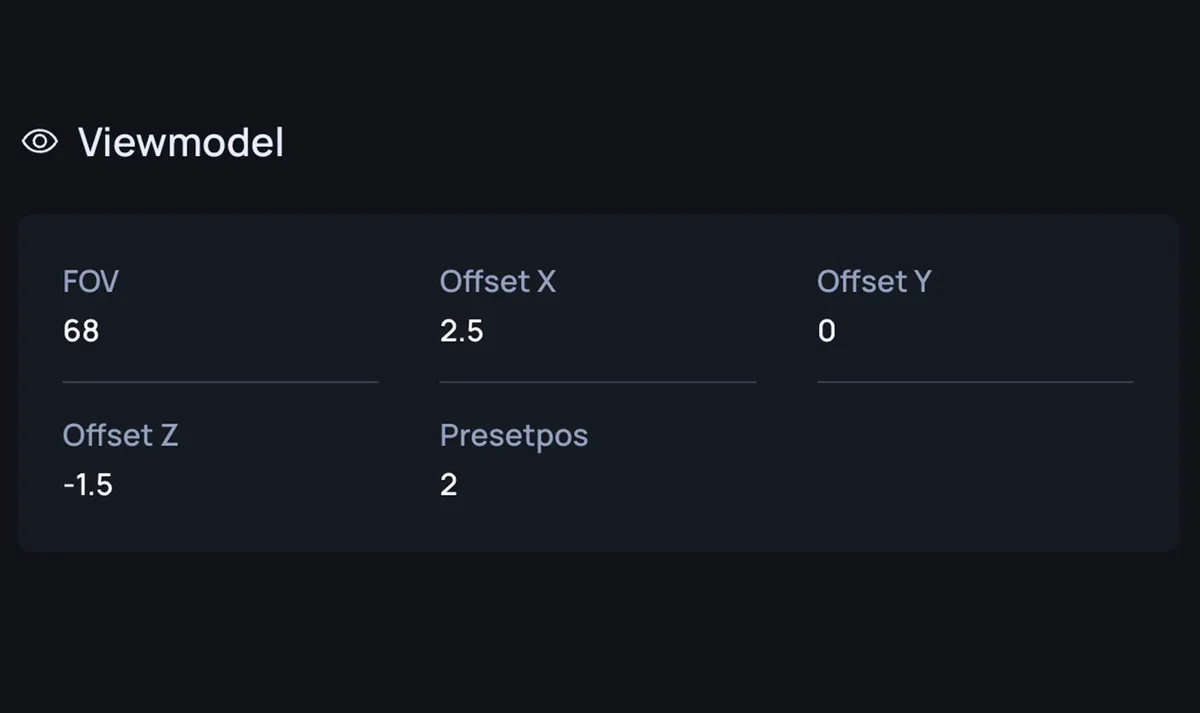This screenshot has height=713, width=1200.
Task: Select the Offset Z value -1.5
Action: tap(88, 485)
